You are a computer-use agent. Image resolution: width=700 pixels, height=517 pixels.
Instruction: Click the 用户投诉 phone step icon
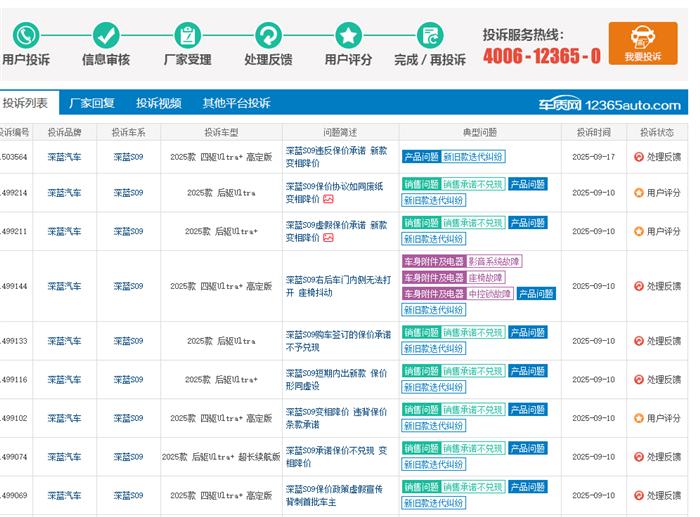click(25, 35)
